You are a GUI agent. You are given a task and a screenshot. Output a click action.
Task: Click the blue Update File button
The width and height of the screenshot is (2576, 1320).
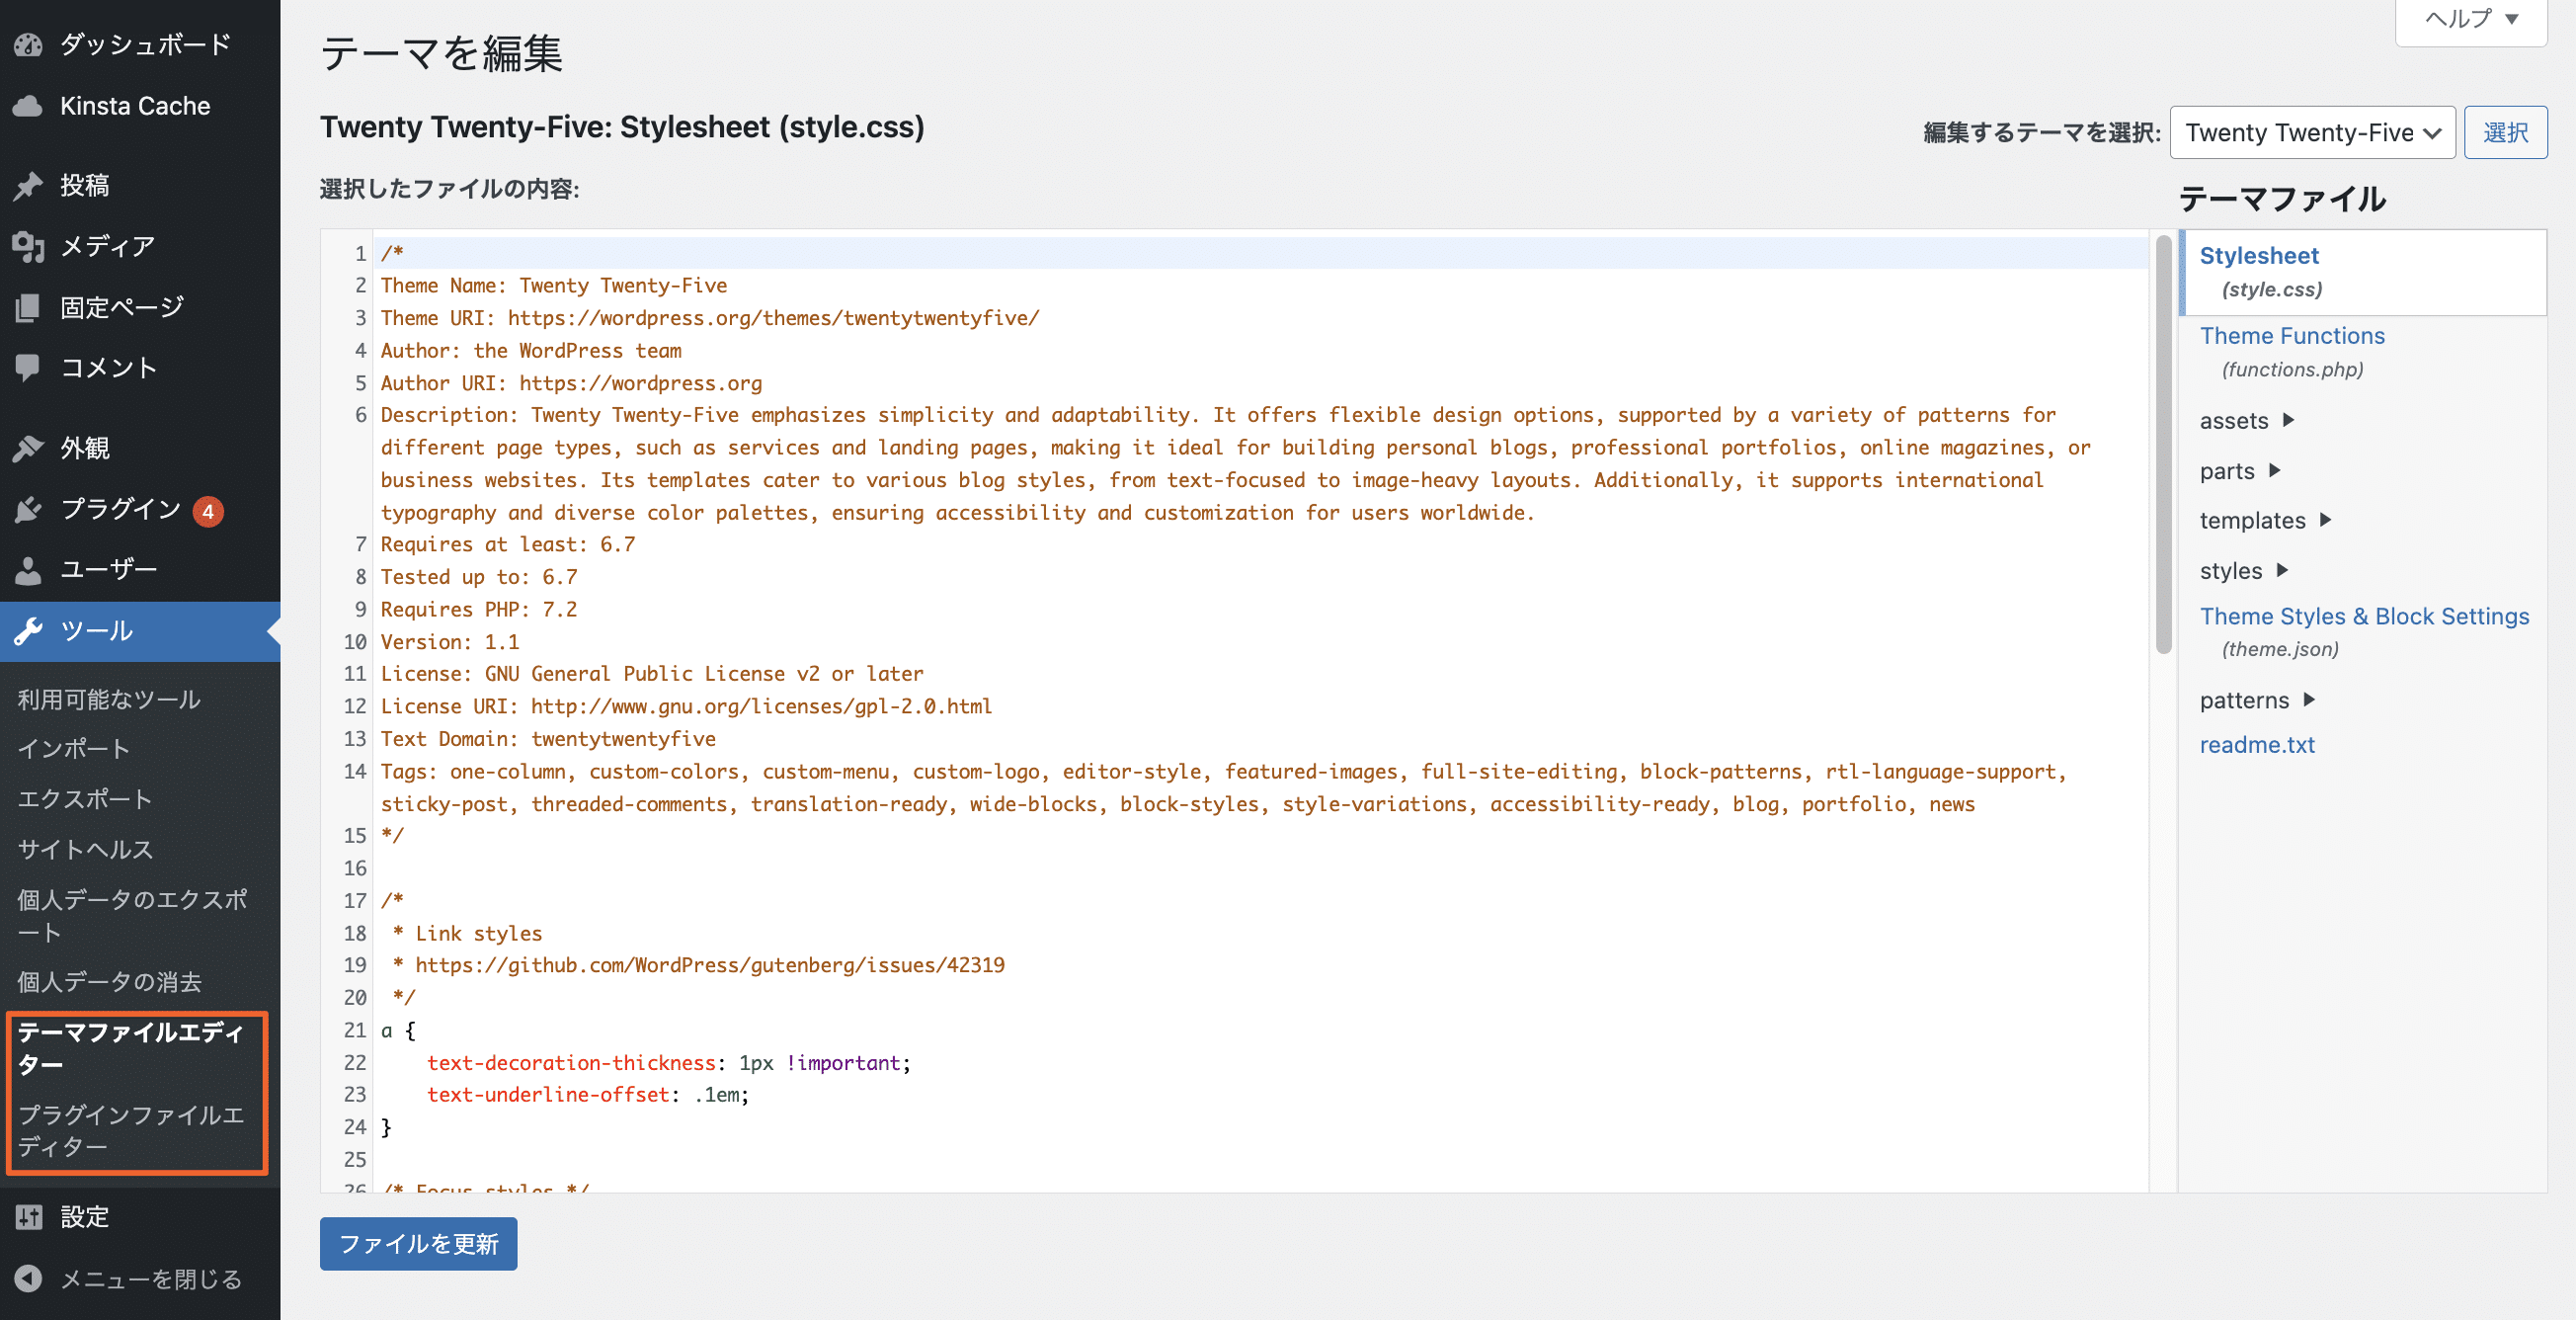(418, 1243)
